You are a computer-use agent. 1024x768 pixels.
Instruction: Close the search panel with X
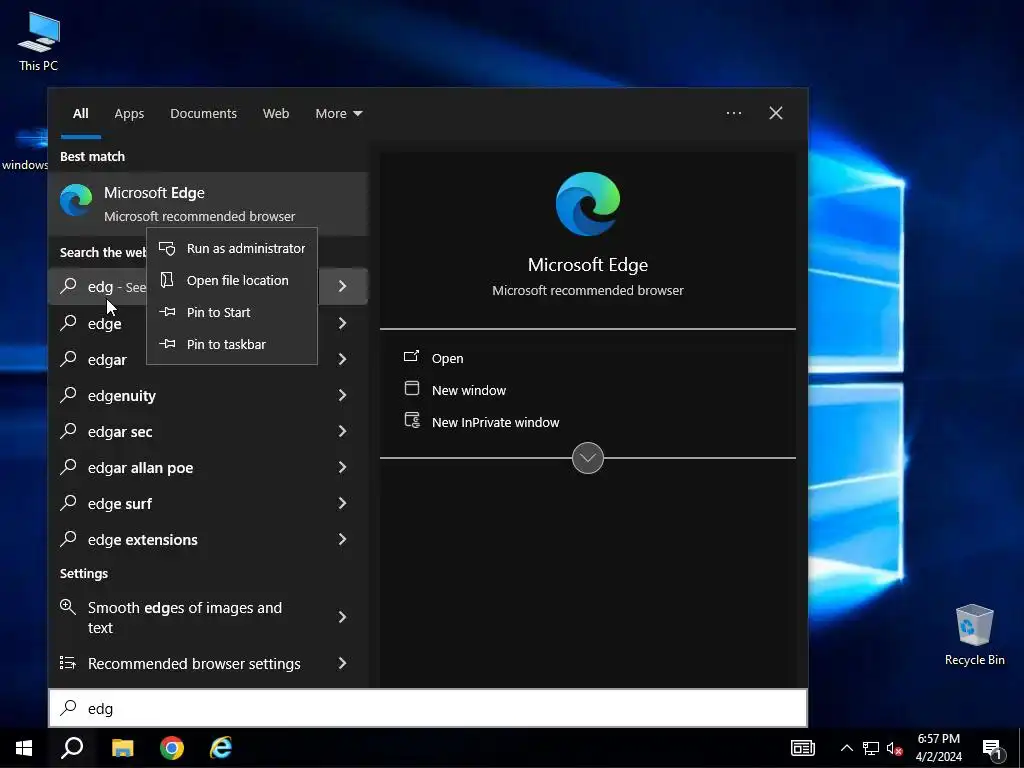776,113
